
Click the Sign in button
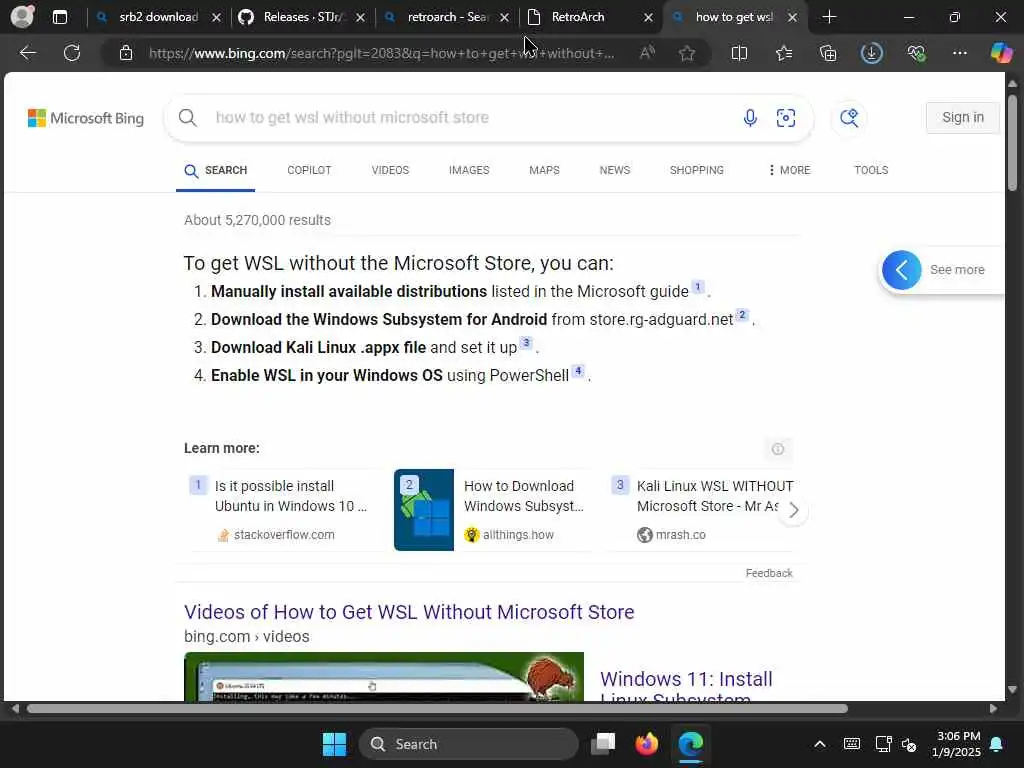click(x=963, y=118)
